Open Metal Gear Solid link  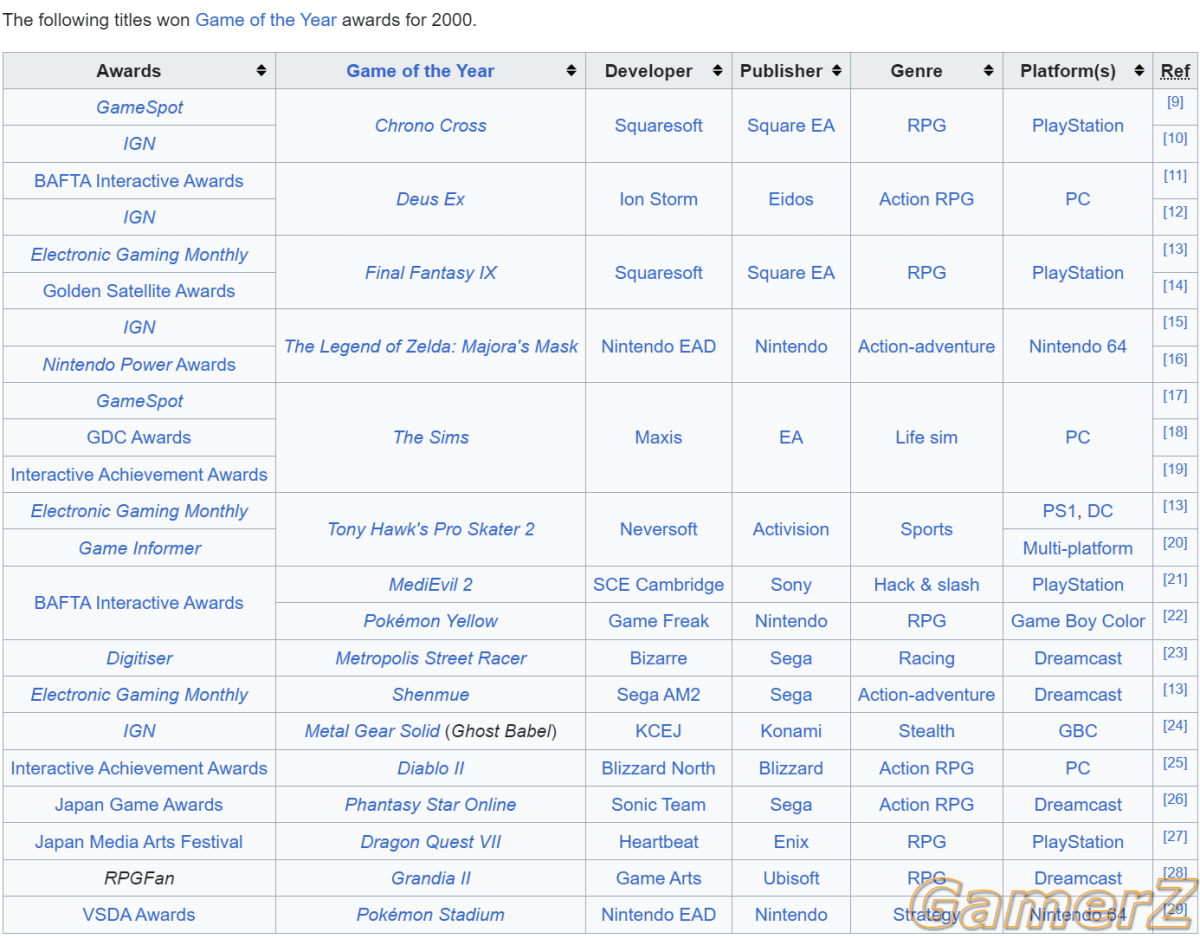click(x=372, y=731)
